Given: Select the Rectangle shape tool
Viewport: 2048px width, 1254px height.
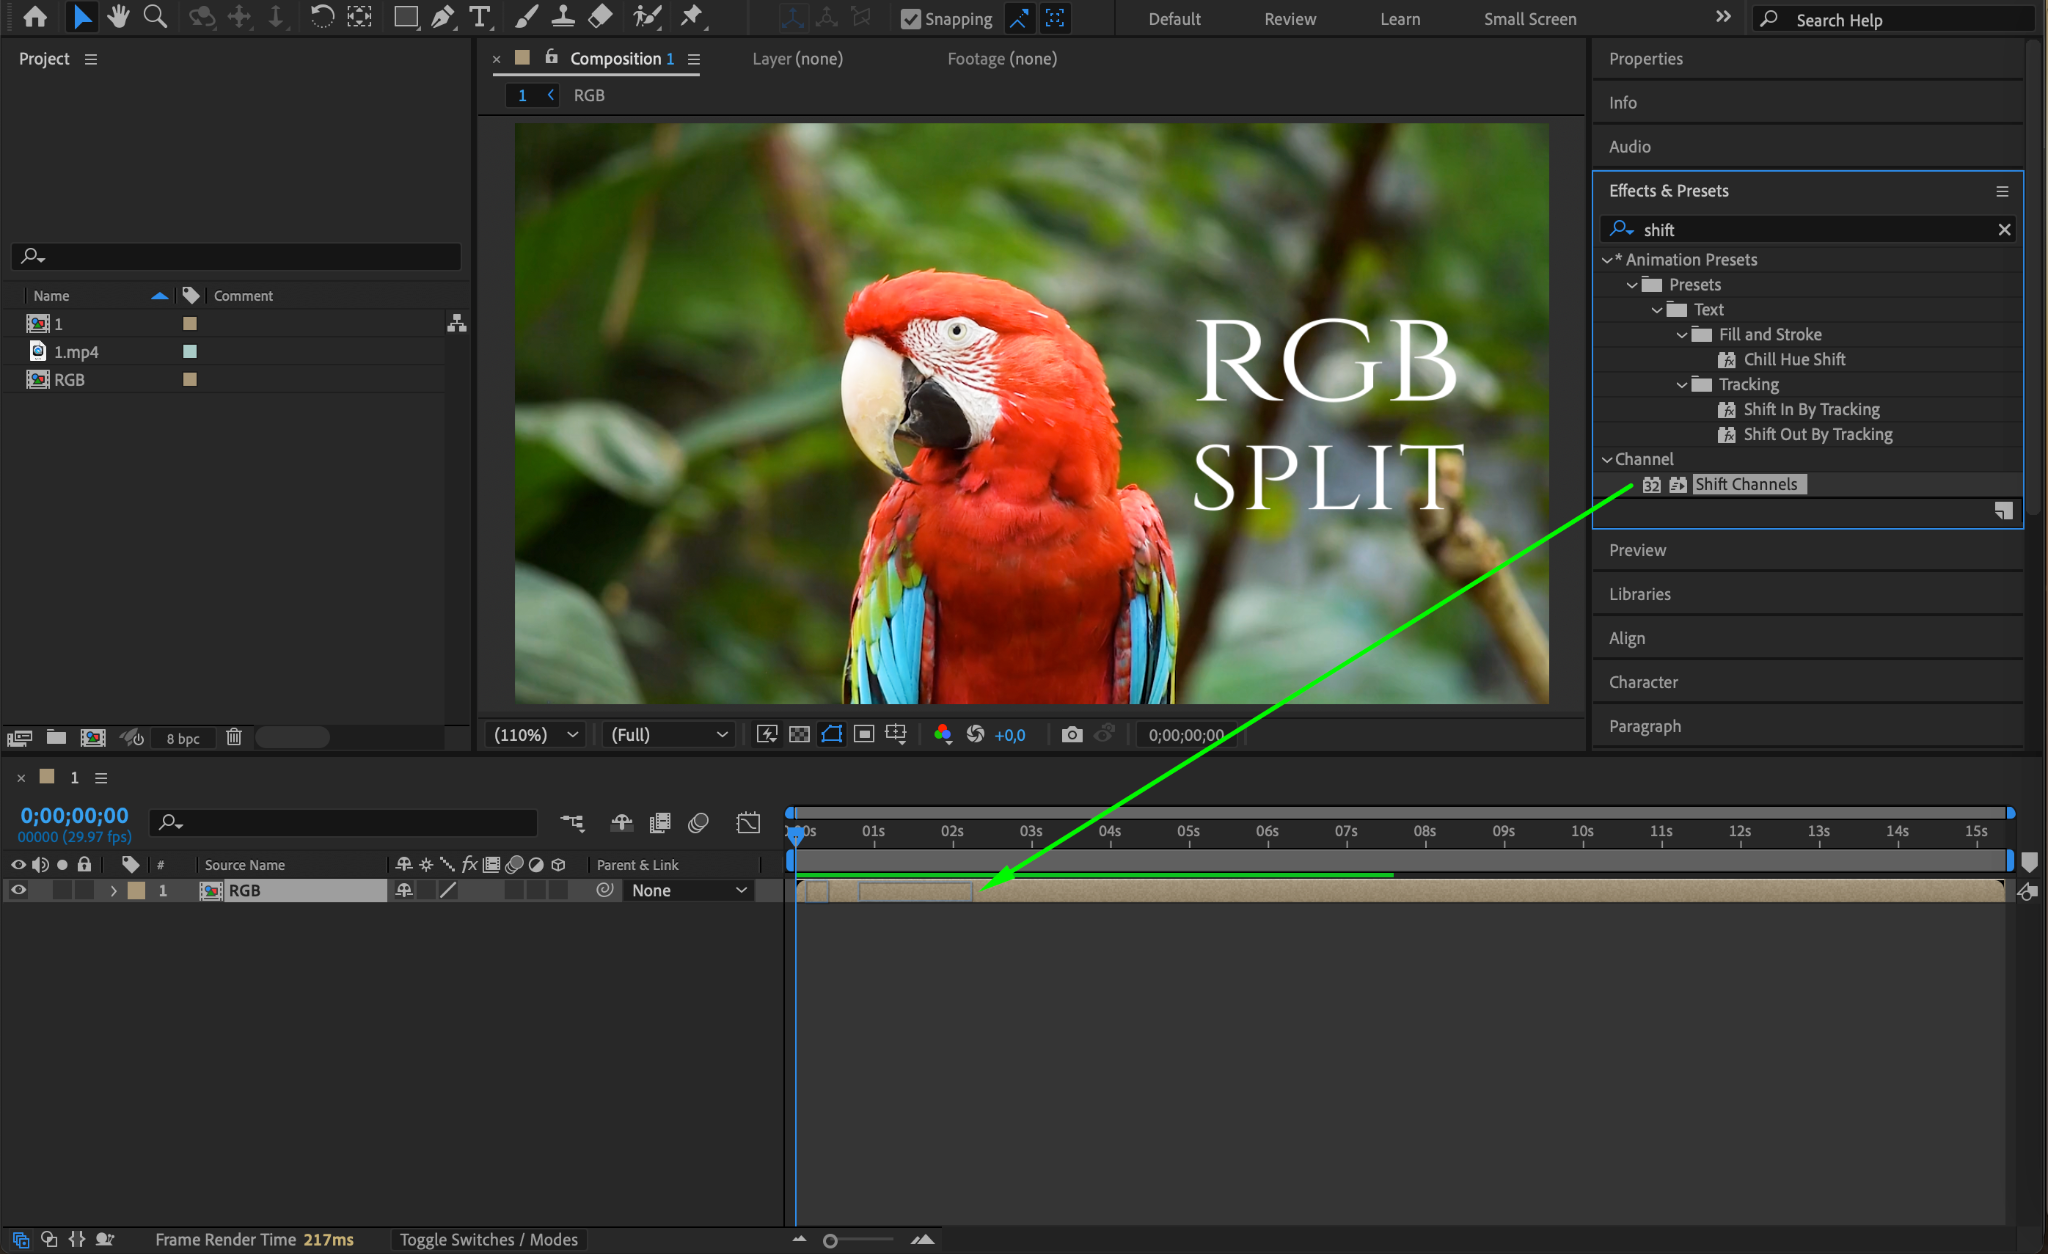Looking at the screenshot, I should [x=405, y=16].
